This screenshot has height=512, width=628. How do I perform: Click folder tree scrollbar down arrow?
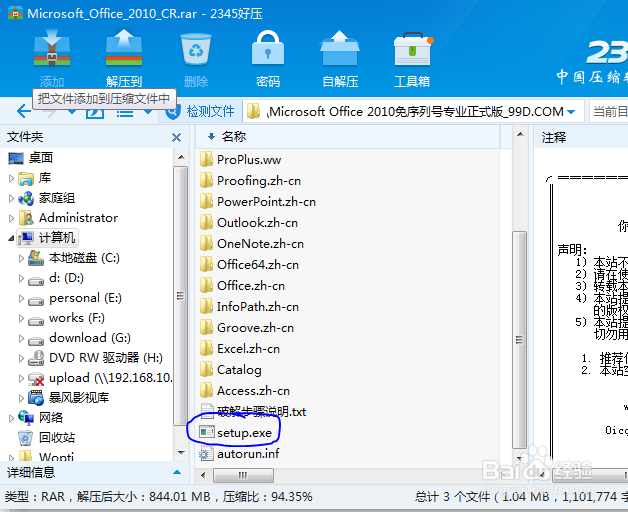tap(181, 453)
